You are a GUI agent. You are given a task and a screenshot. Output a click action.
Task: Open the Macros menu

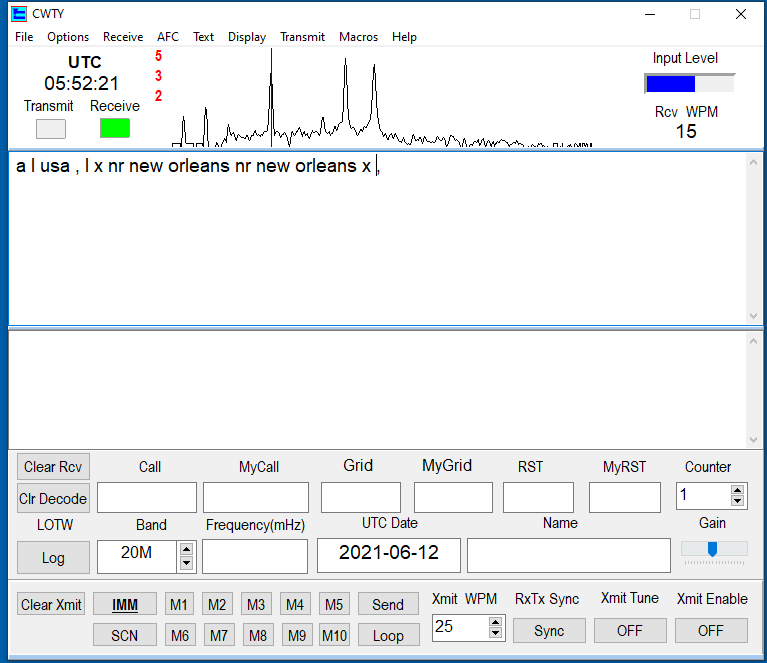(359, 37)
